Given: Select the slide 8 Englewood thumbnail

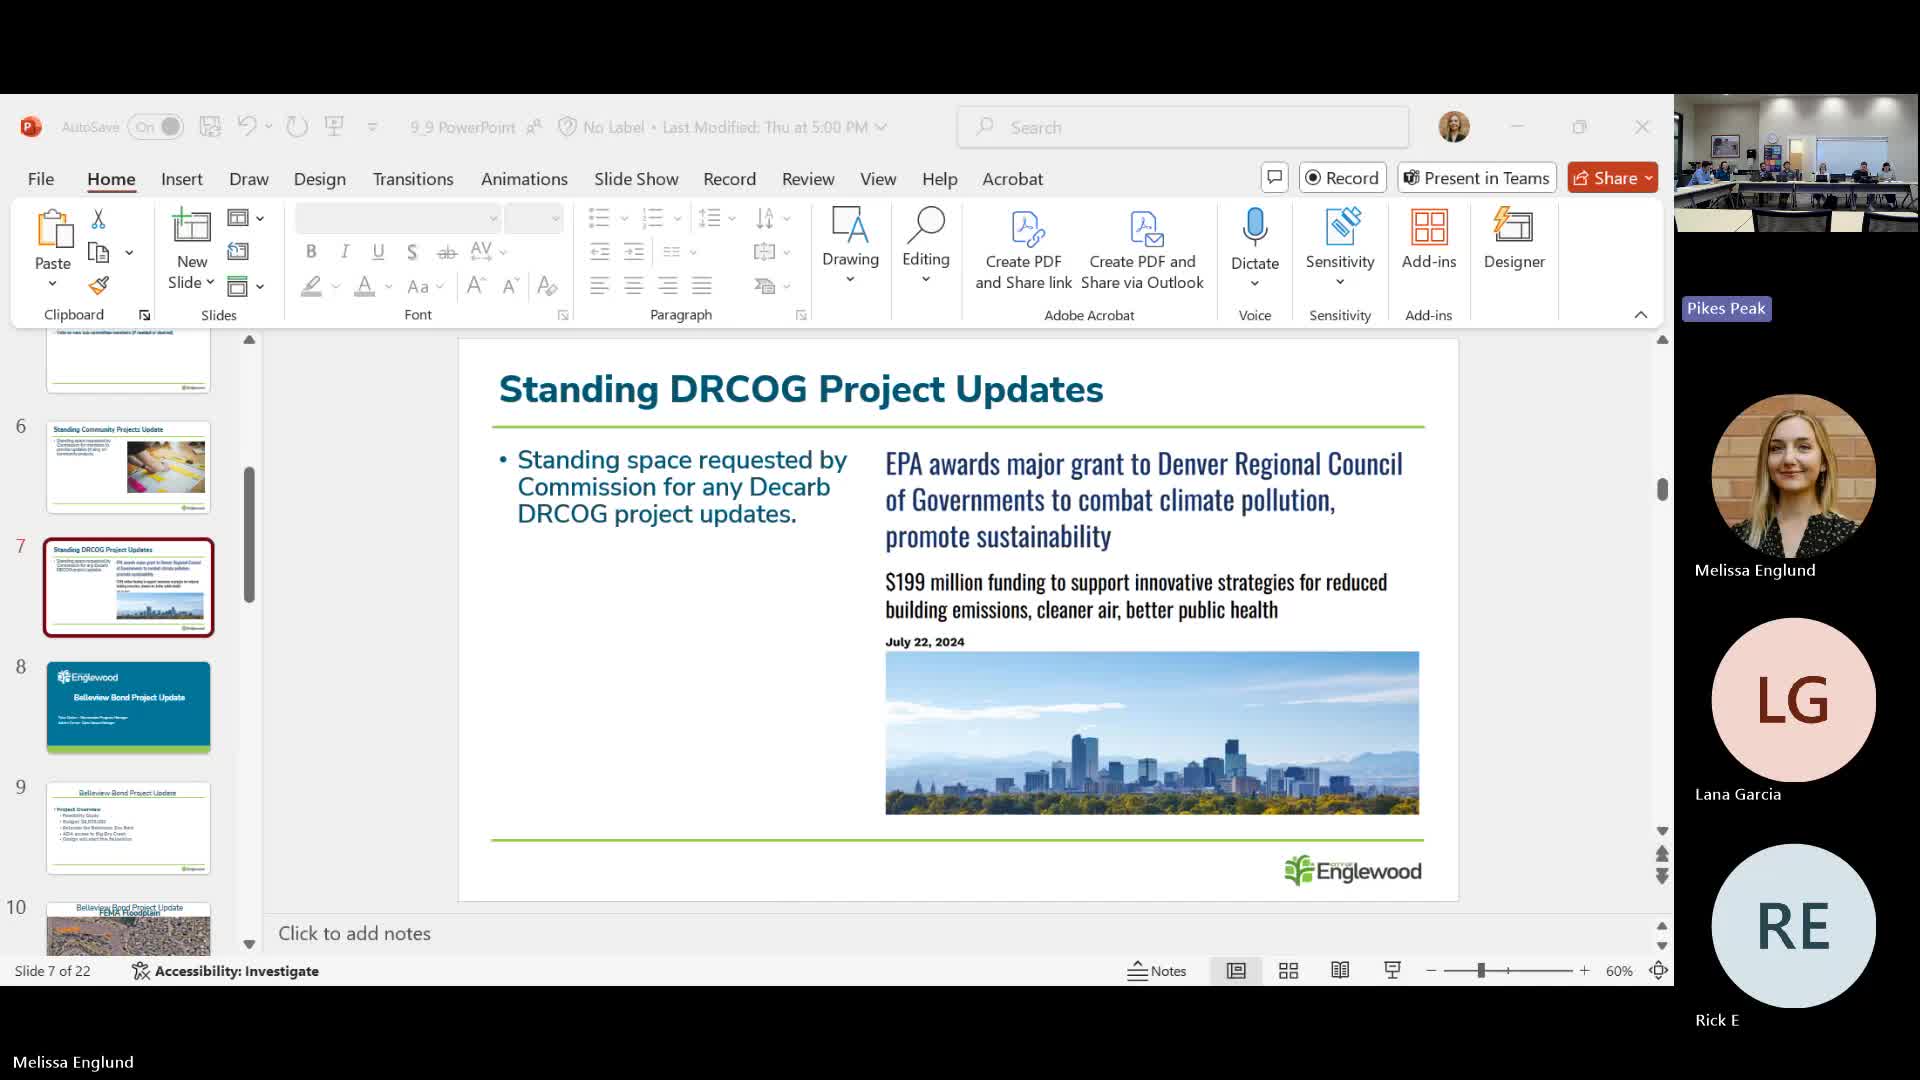Looking at the screenshot, I should (128, 707).
